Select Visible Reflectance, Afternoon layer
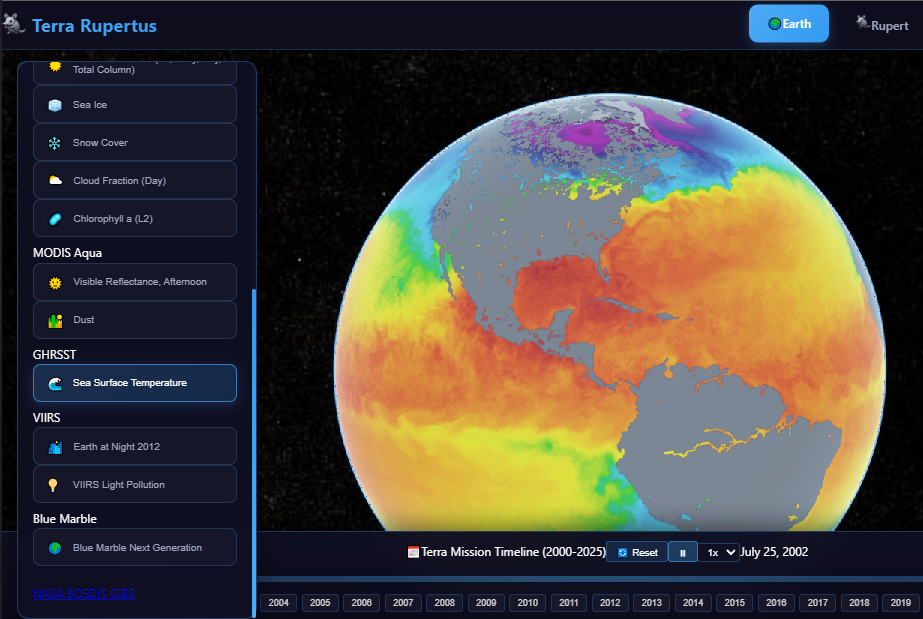Viewport: 923px width, 619px height. click(x=135, y=282)
